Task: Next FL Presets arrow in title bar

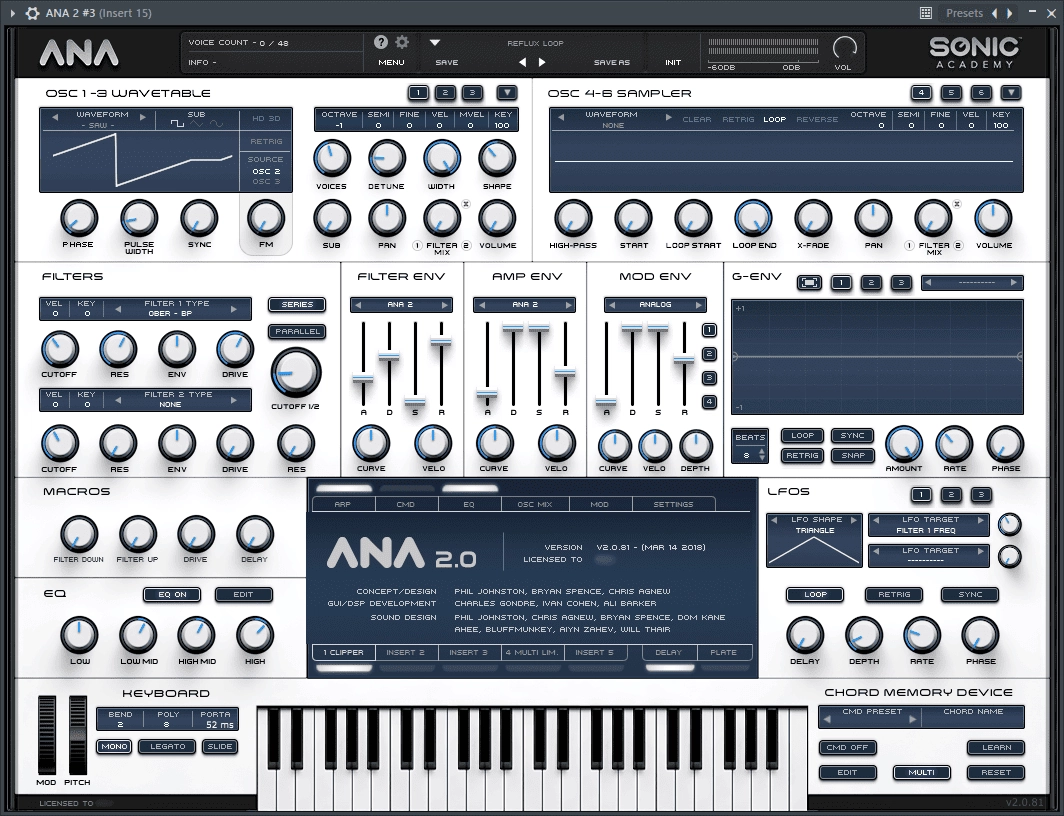Action: pos(1010,13)
